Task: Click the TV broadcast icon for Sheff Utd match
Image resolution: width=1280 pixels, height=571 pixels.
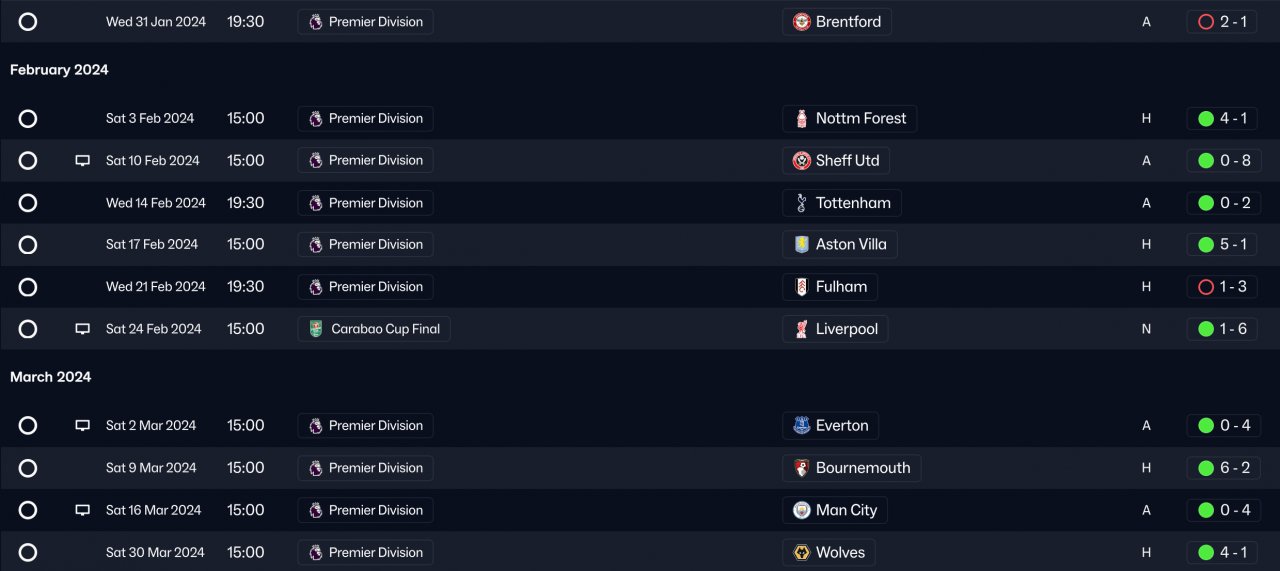Action: click(x=83, y=161)
